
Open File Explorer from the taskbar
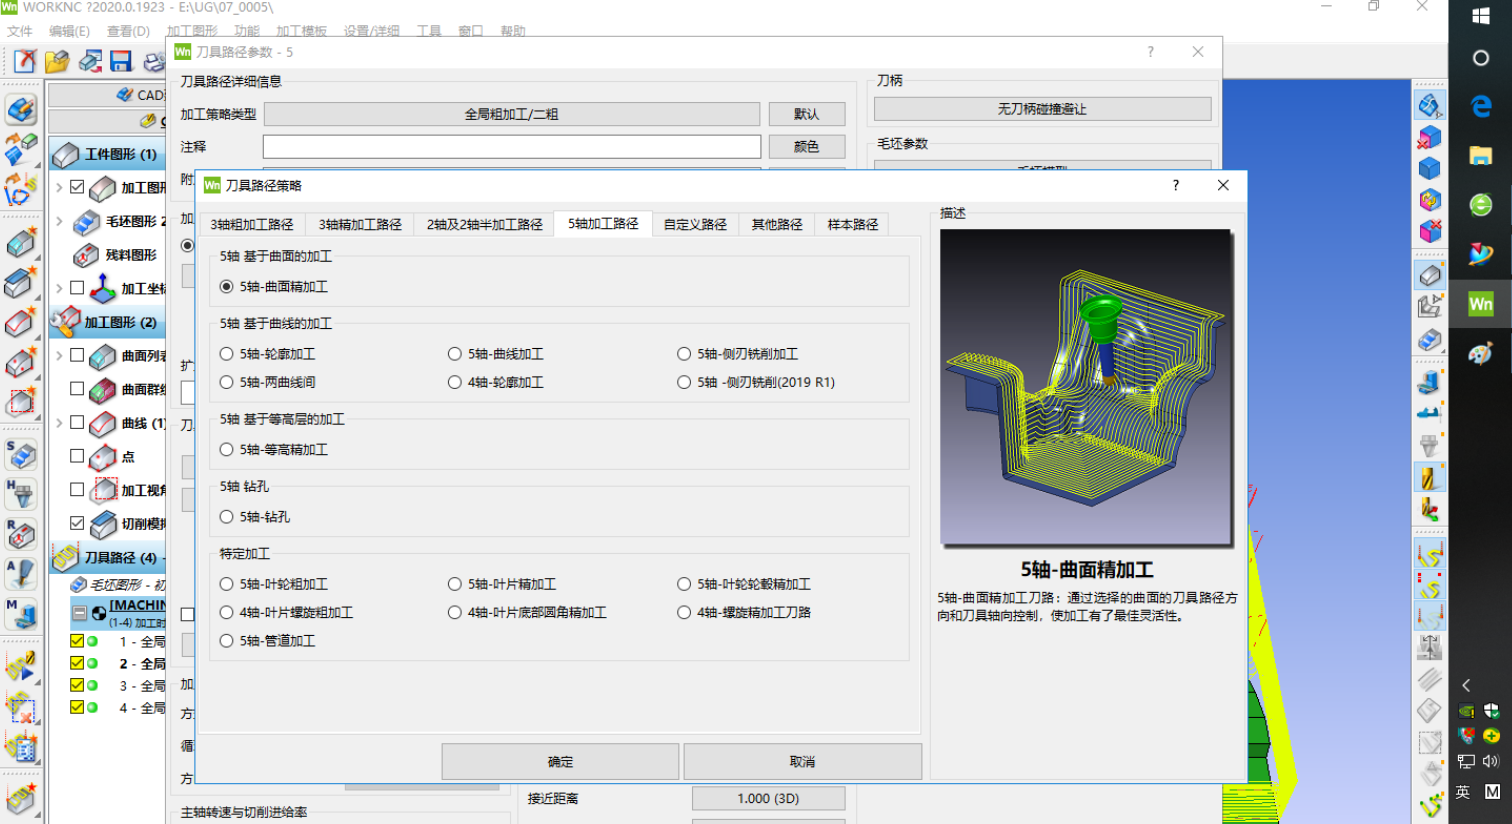(1481, 155)
